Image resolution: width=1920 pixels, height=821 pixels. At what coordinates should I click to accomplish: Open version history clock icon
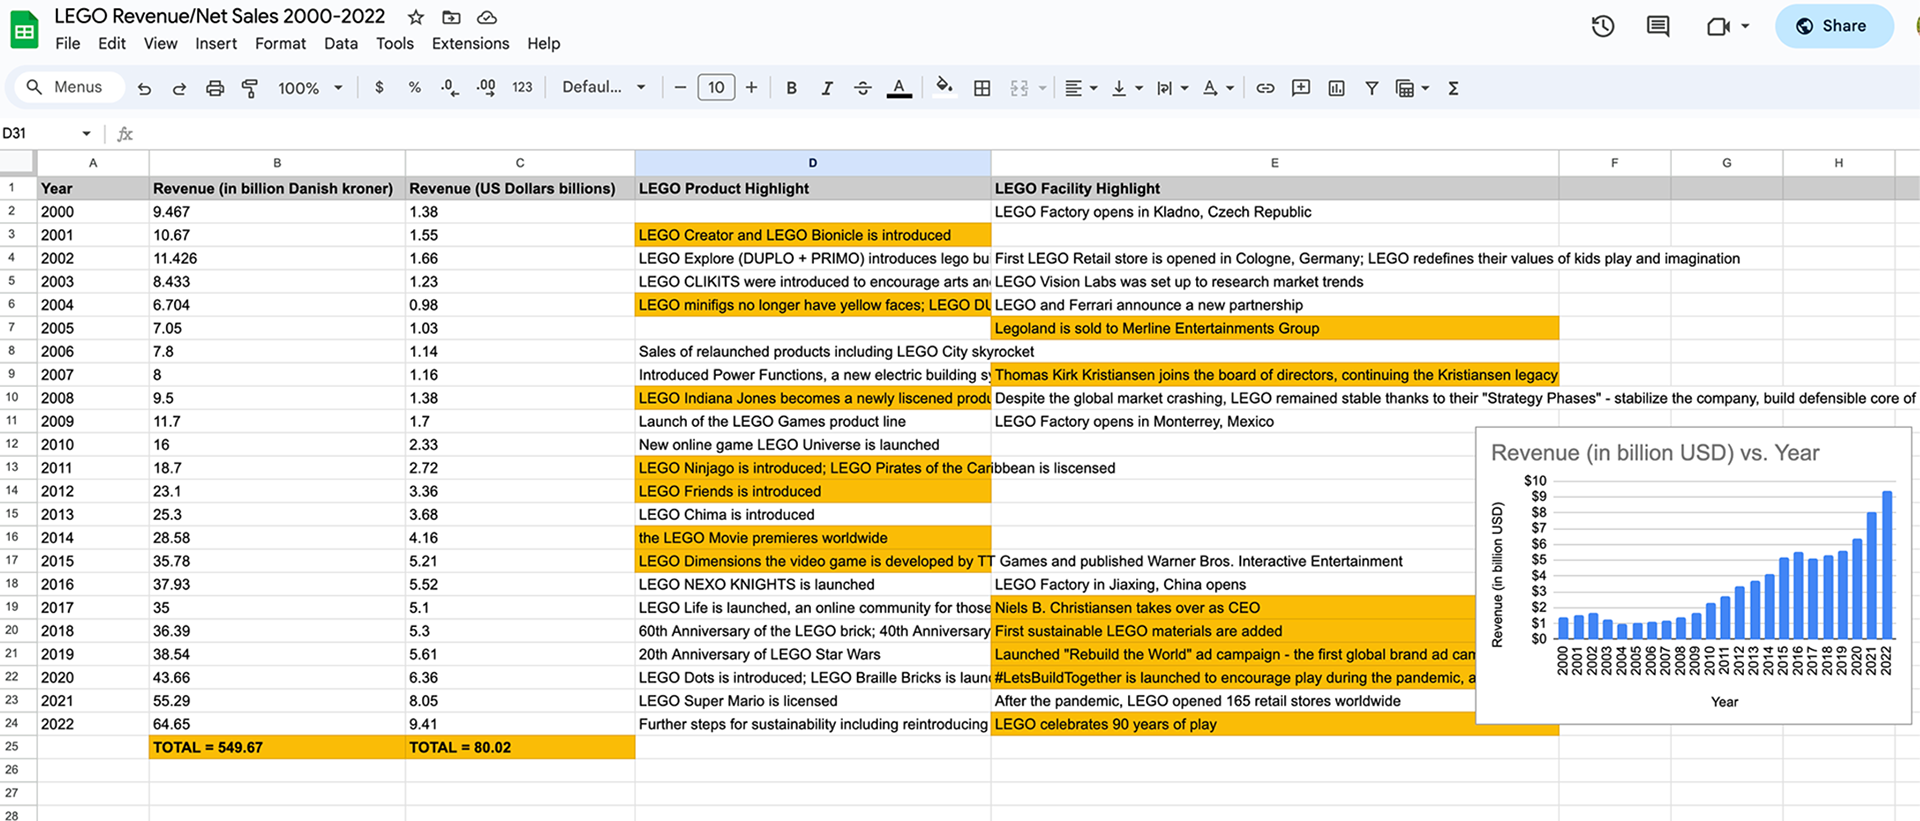[1603, 26]
